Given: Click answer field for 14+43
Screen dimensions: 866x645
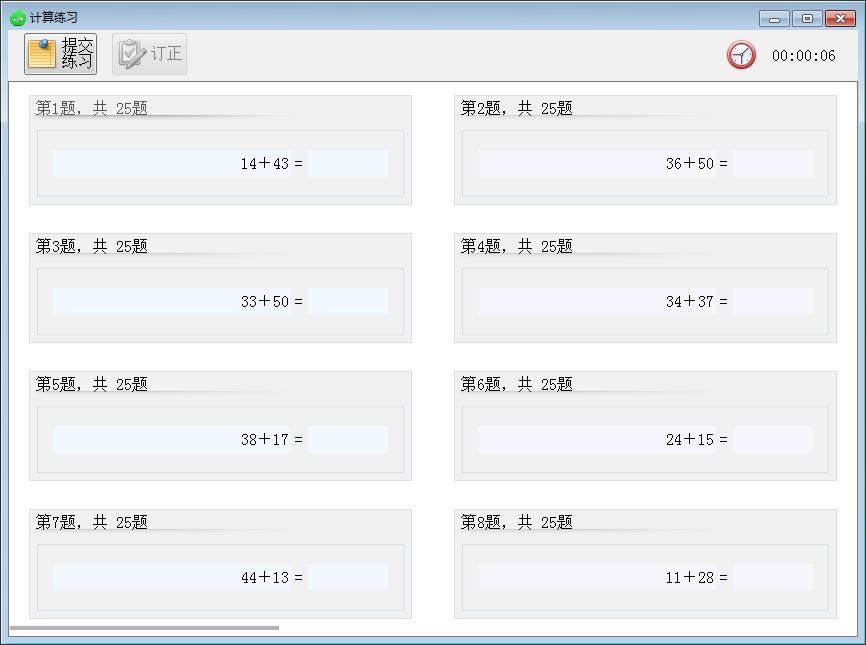Looking at the screenshot, I should point(347,163).
